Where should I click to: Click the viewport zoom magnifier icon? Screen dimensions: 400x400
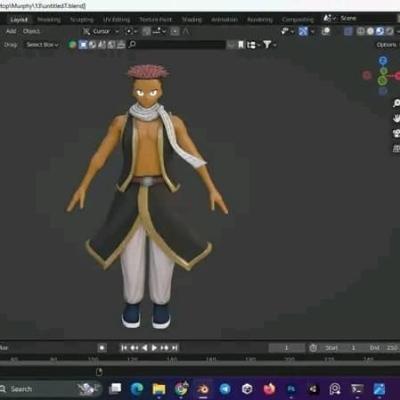(x=396, y=103)
